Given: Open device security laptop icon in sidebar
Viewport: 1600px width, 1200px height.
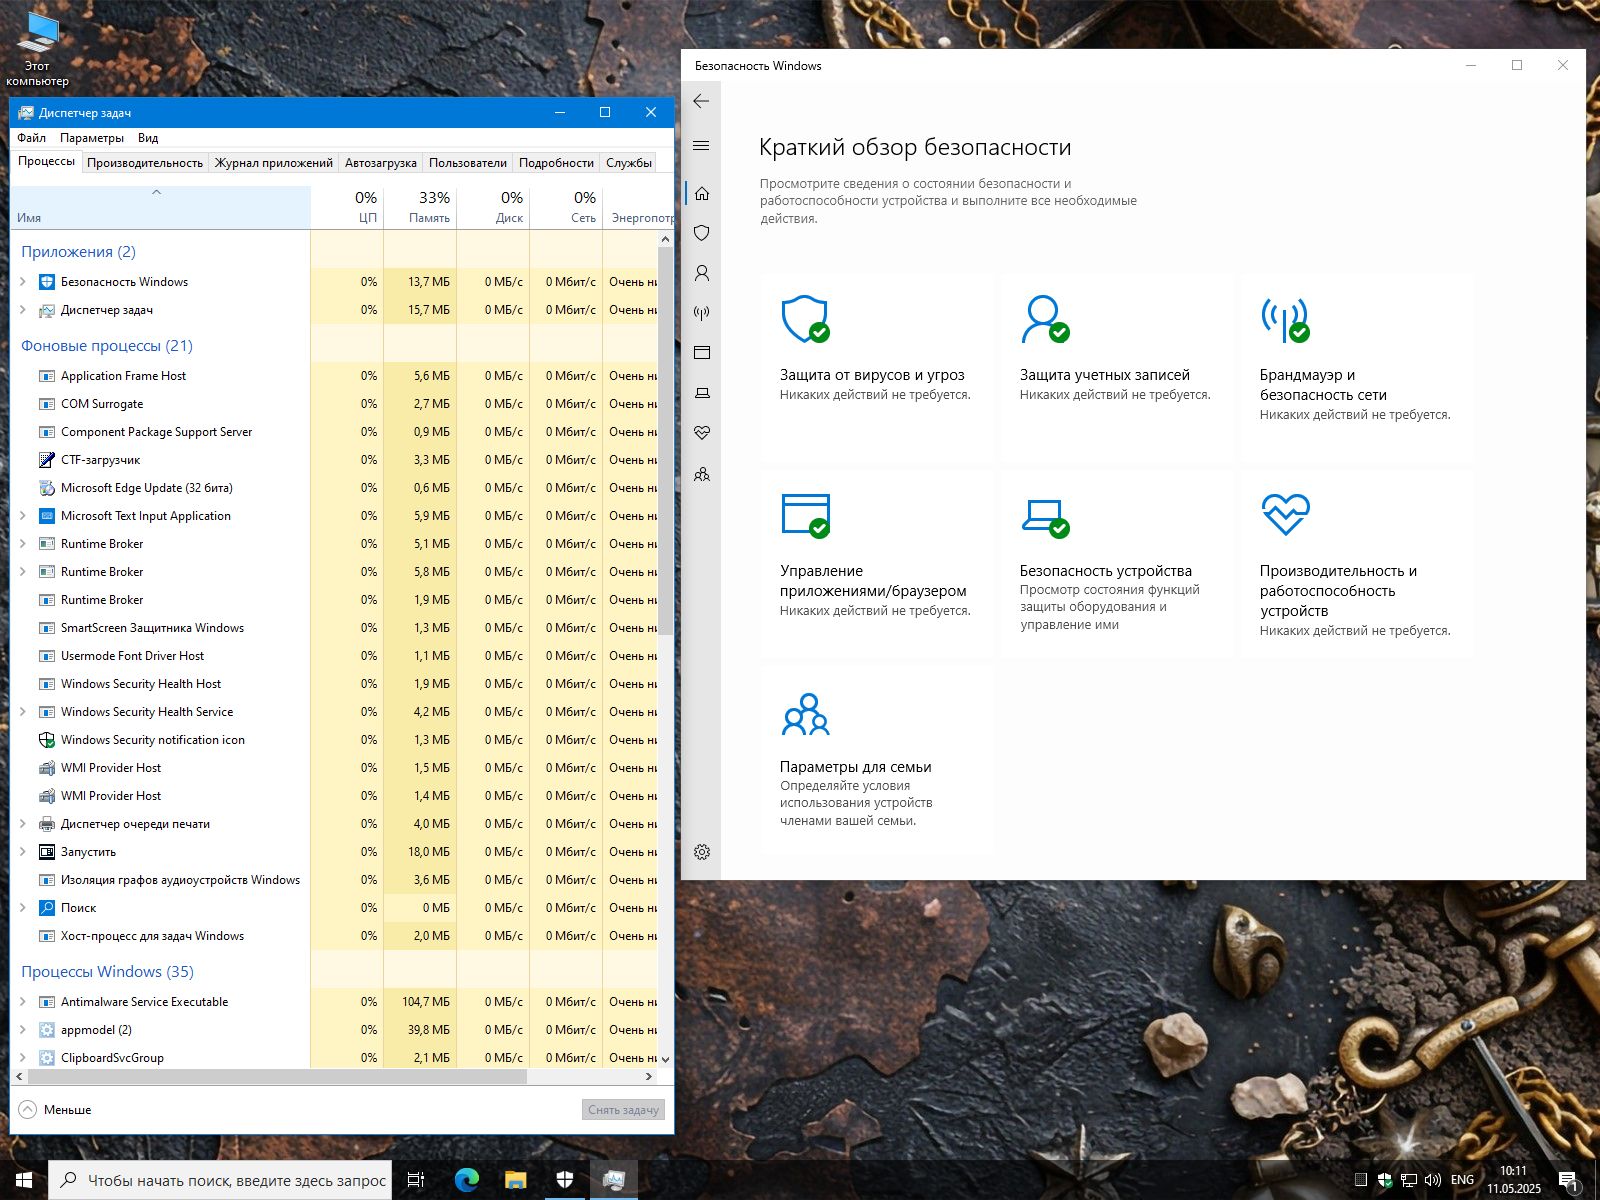Looking at the screenshot, I should tap(701, 393).
